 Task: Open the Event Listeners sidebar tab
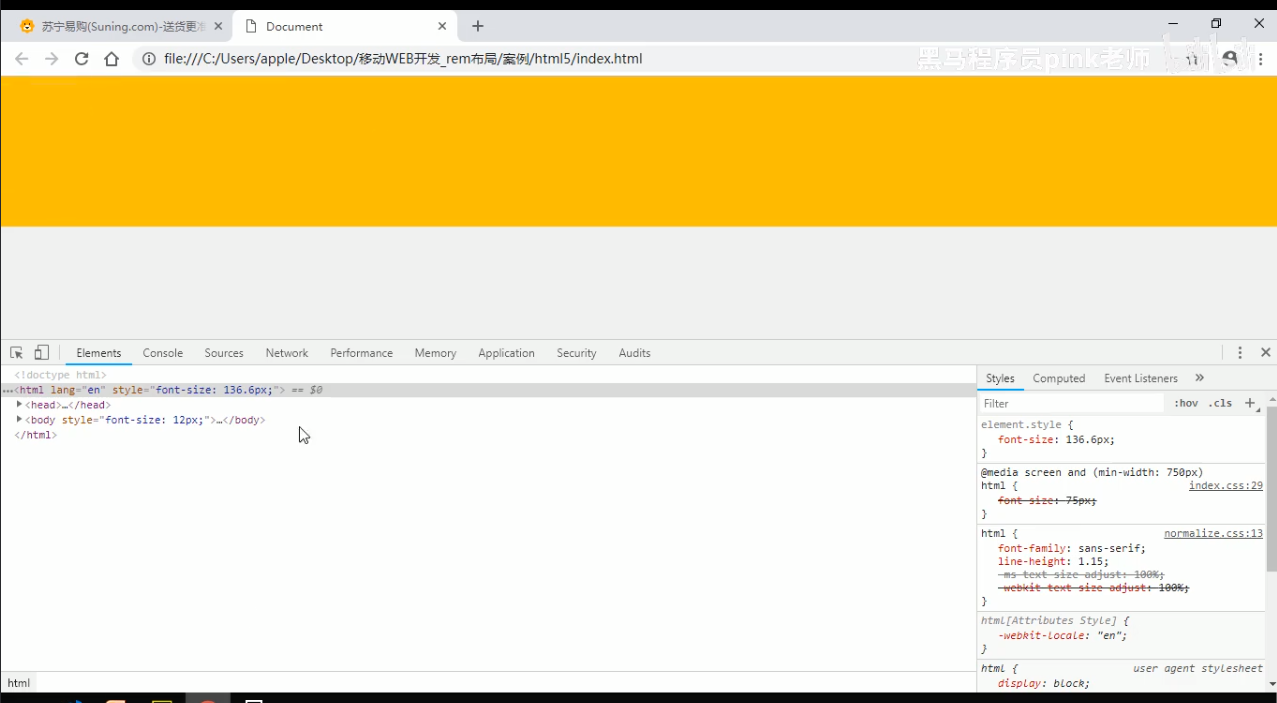tap(1141, 378)
